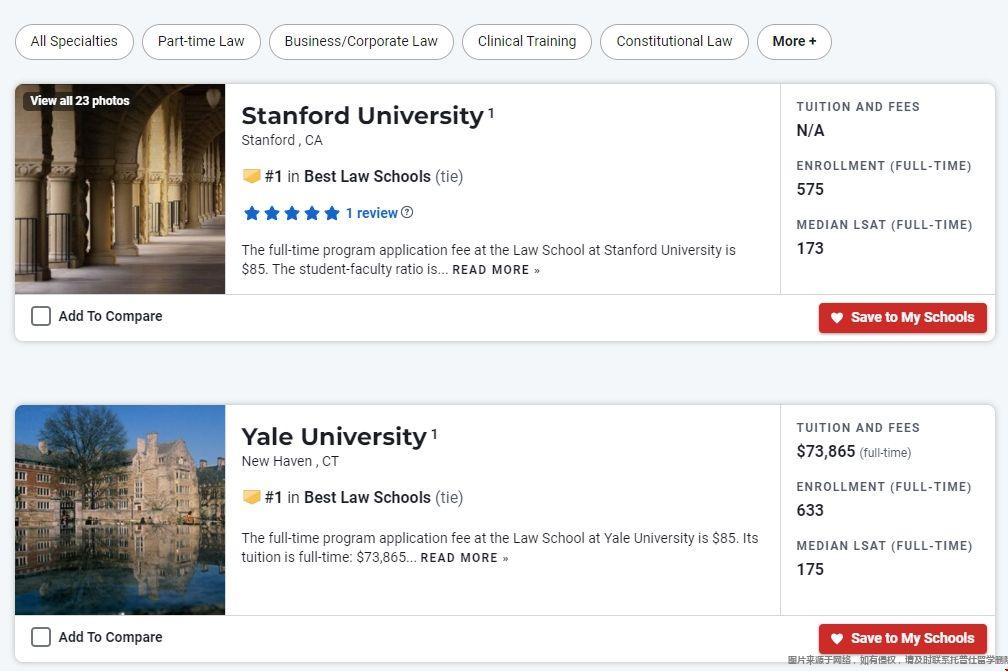Click Yale's #1 ranking badge icon
The height and width of the screenshot is (671, 1008).
[x=251, y=497]
